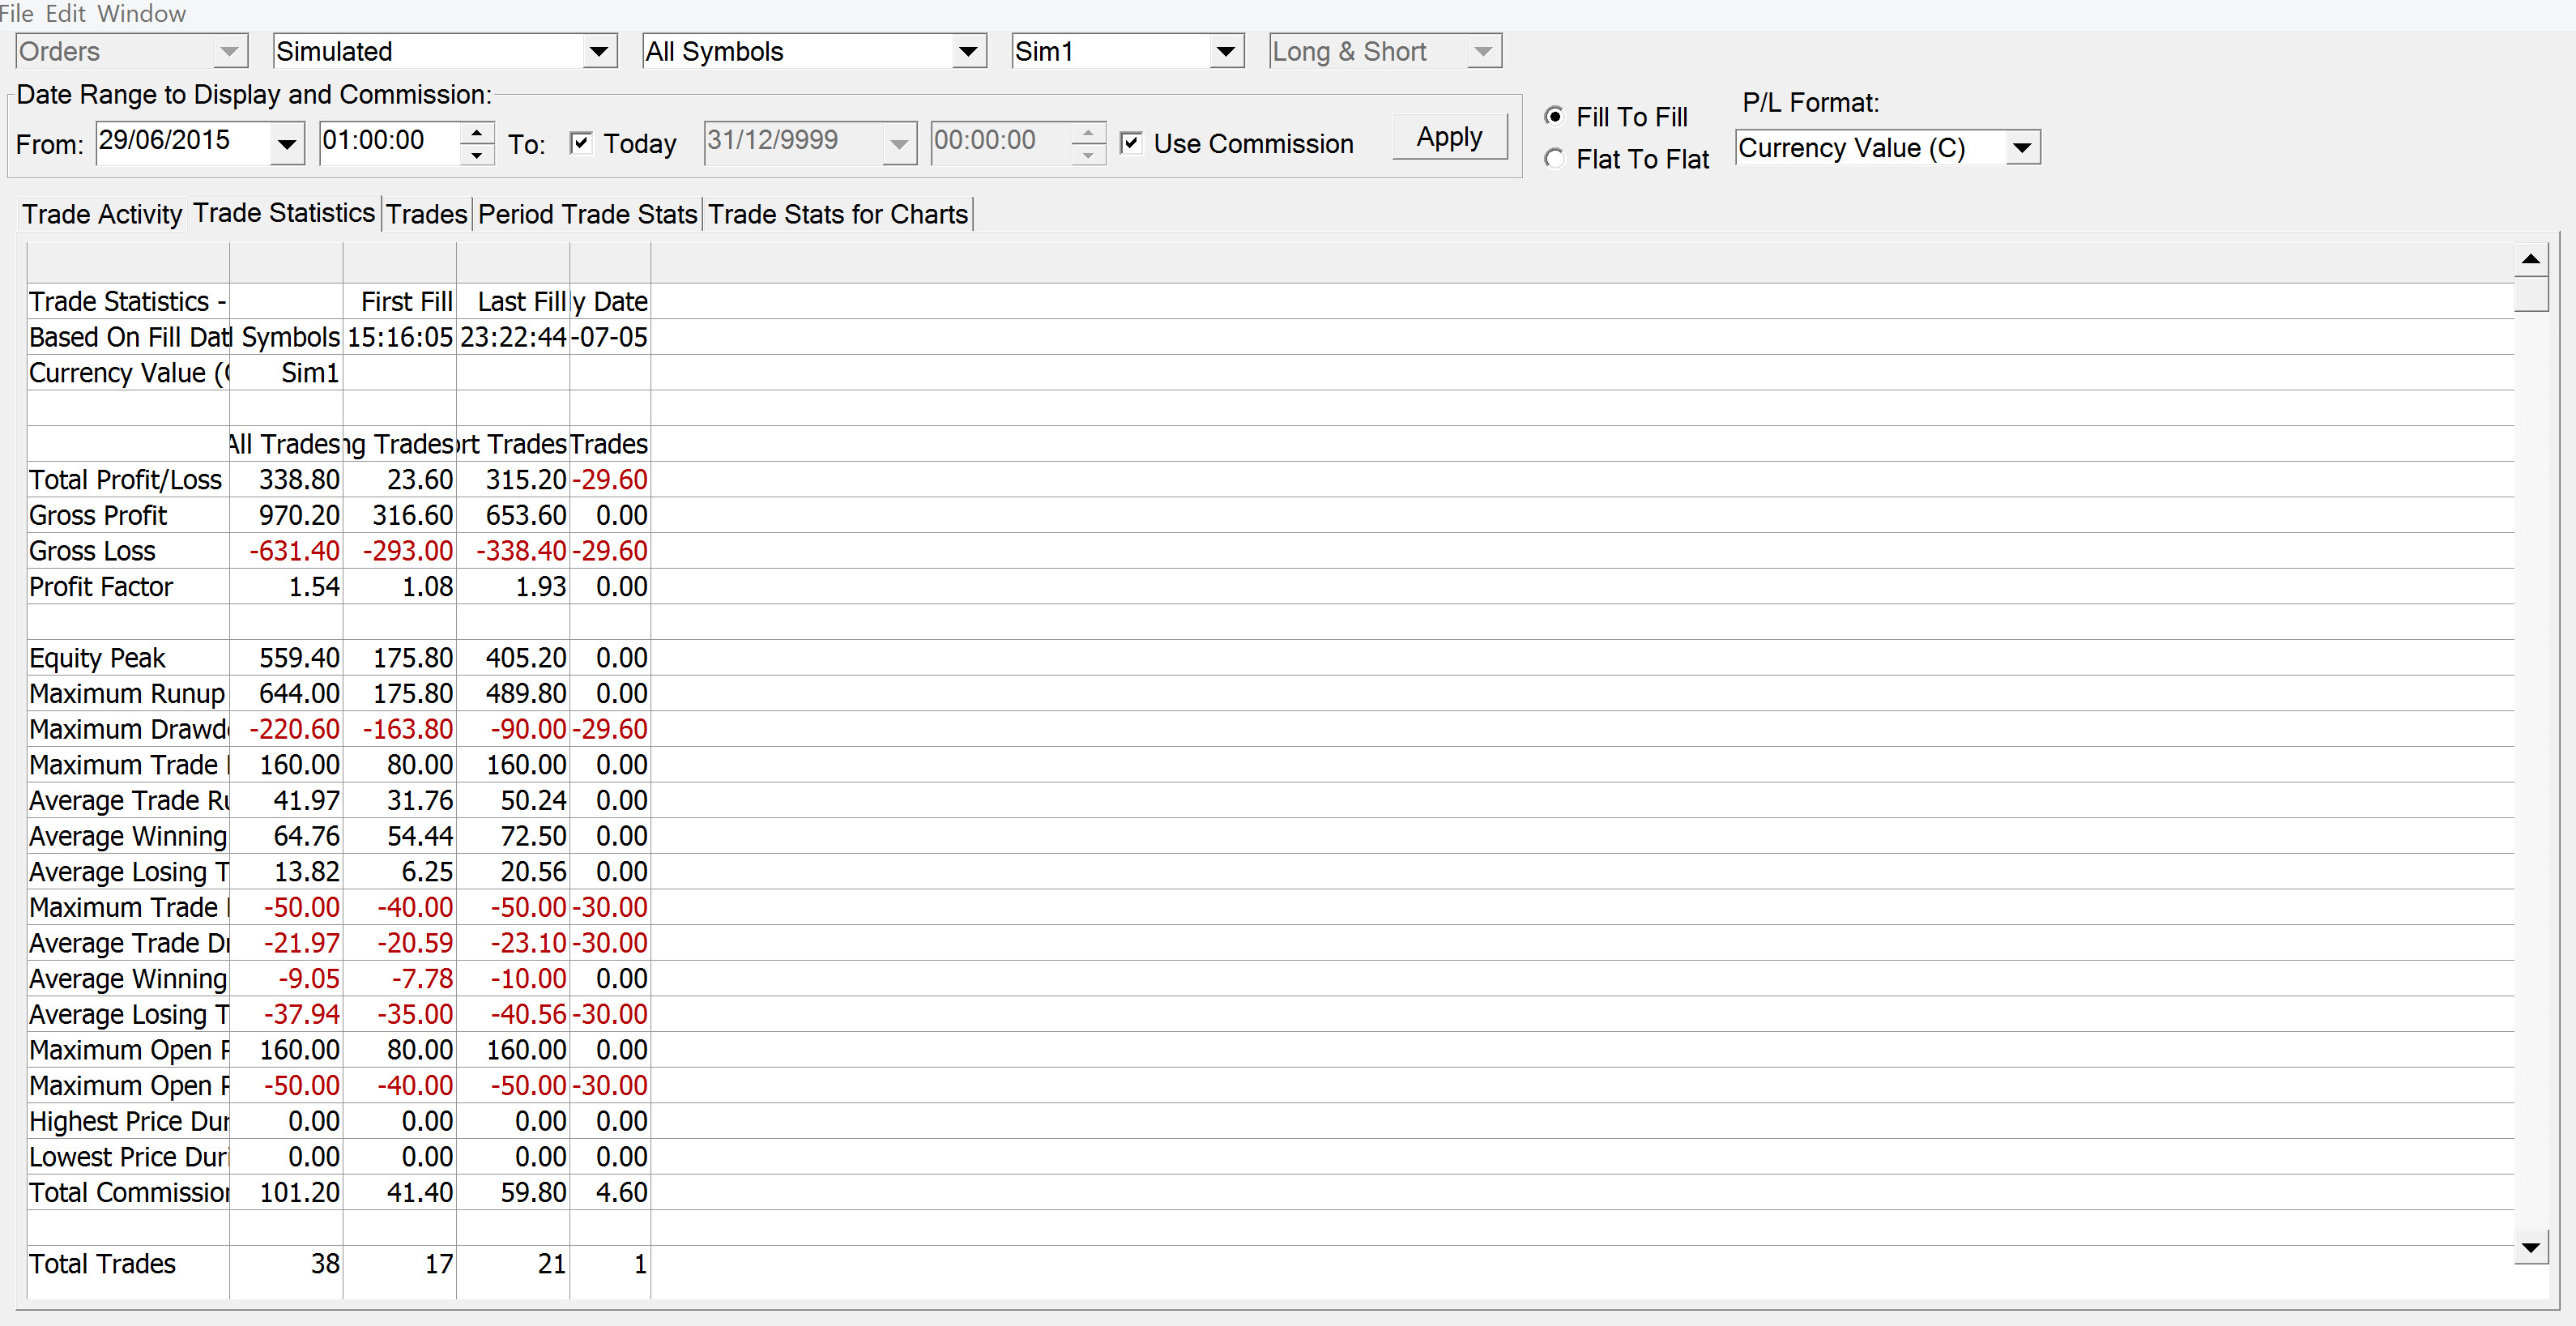The width and height of the screenshot is (2576, 1326).
Task: Uncheck the Today checkbox
Action: tap(580, 143)
